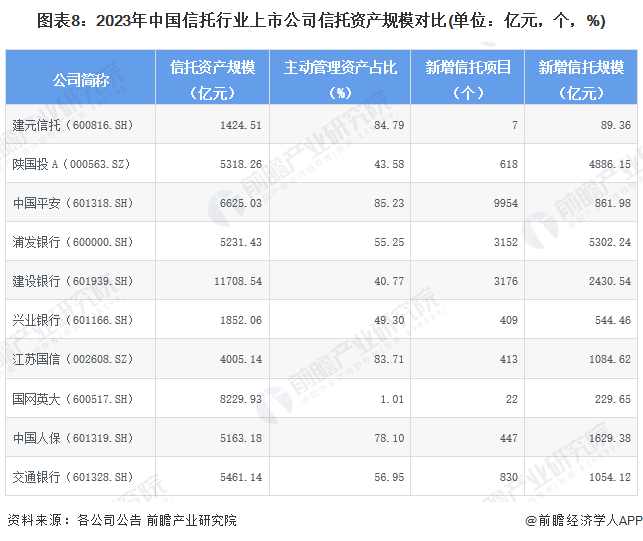Click the 中国平安（601318.SH） row name
This screenshot has width=643, height=541.
pos(73,203)
